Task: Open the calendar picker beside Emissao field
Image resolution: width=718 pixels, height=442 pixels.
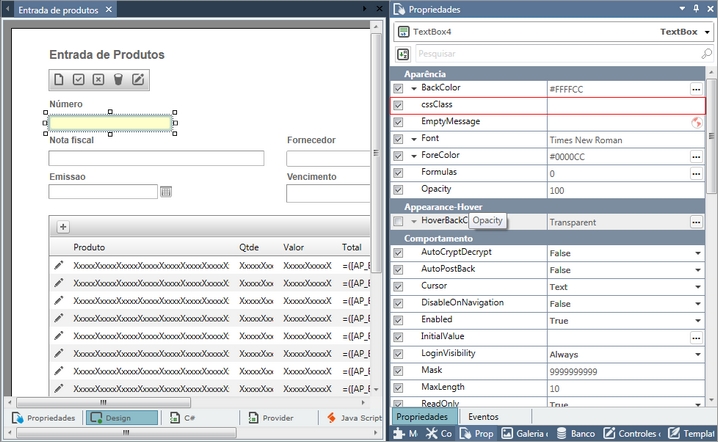Action: 167,191
